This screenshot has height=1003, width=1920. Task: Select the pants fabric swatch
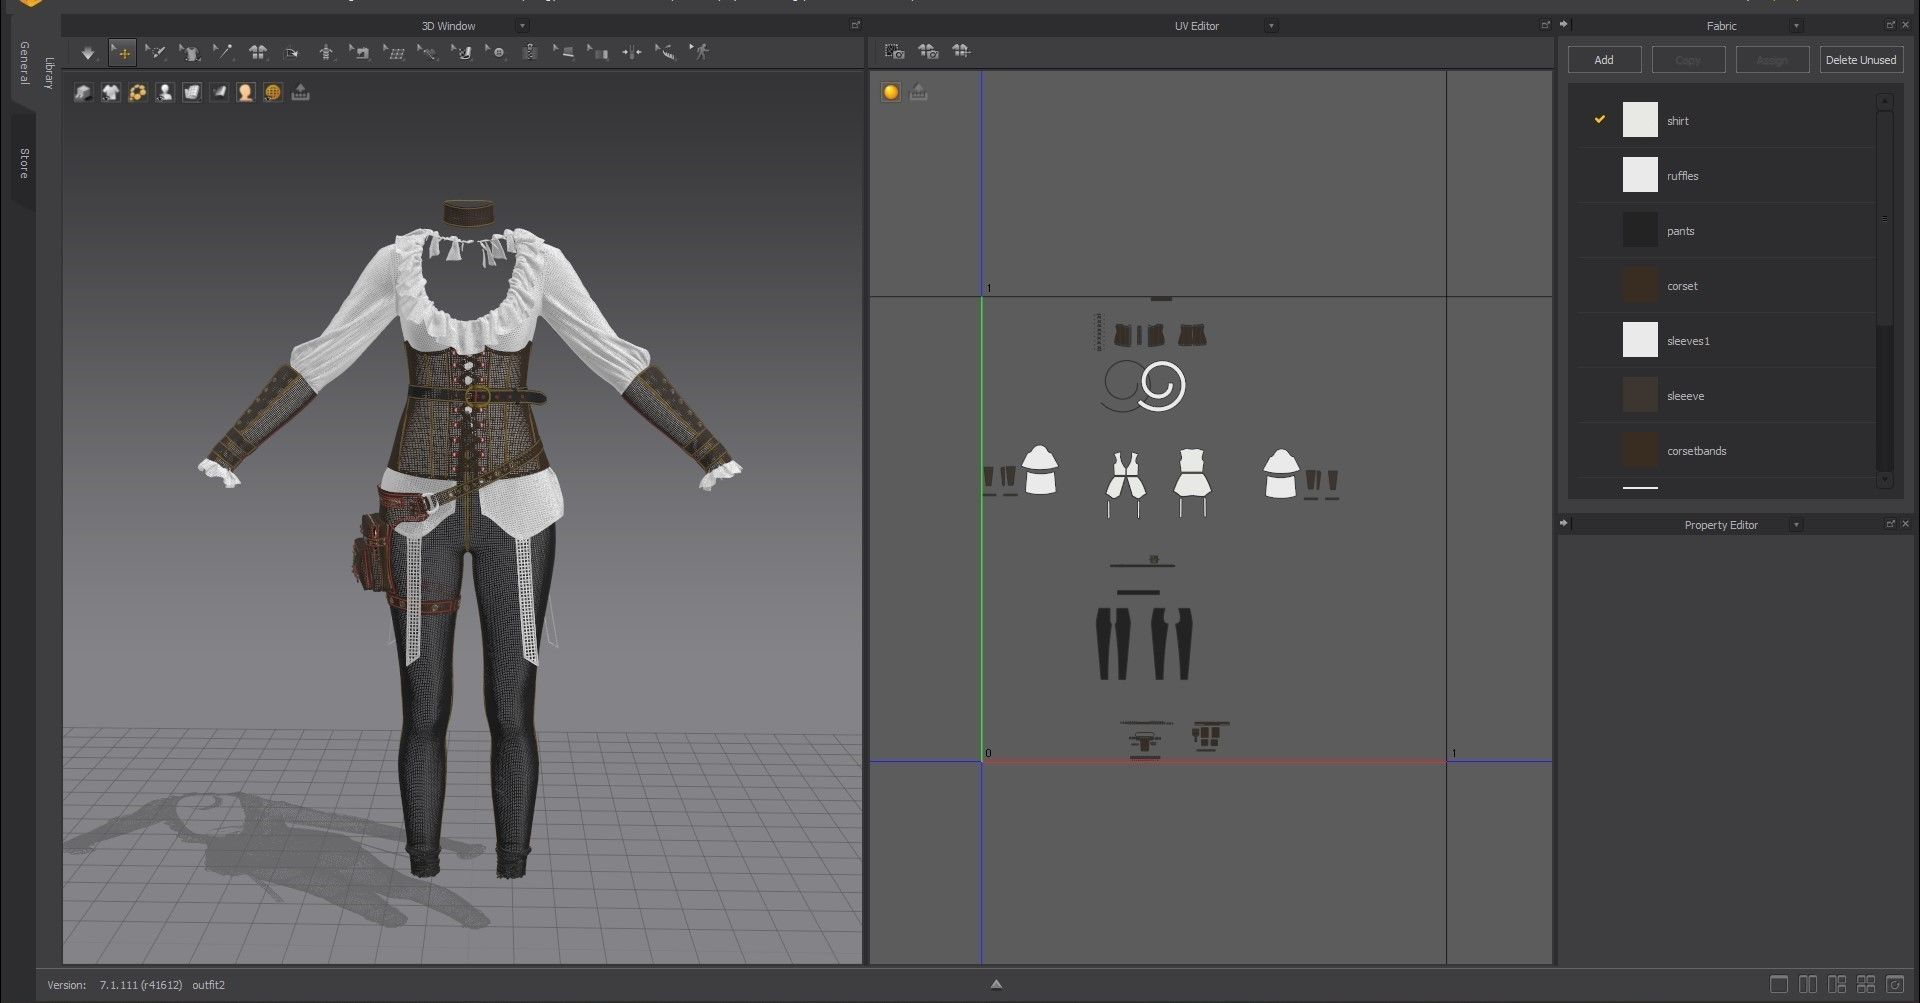[1640, 230]
